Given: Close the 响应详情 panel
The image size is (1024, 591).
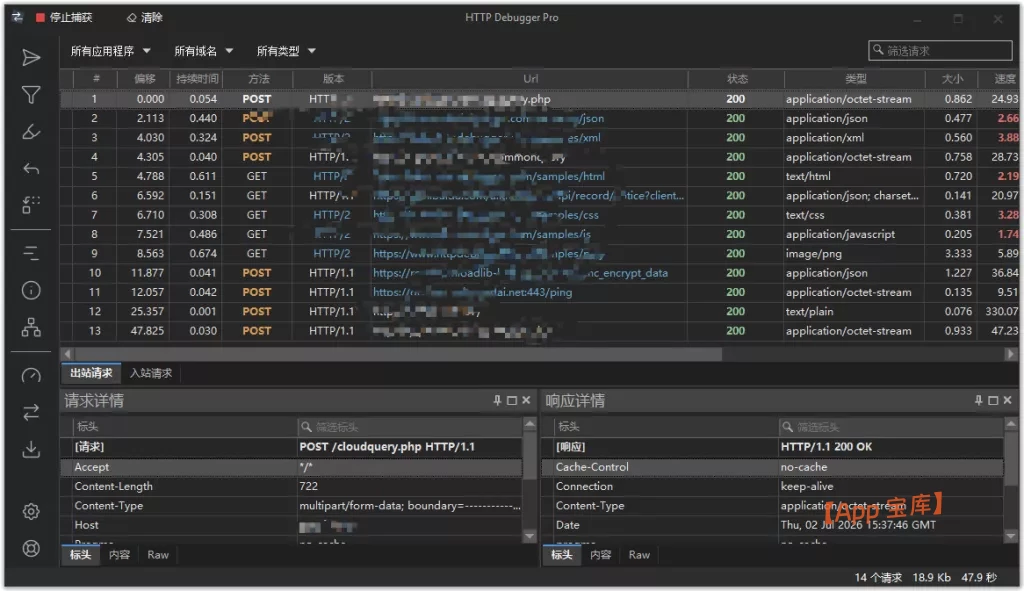Looking at the screenshot, I should pyautogui.click(x=1008, y=400).
